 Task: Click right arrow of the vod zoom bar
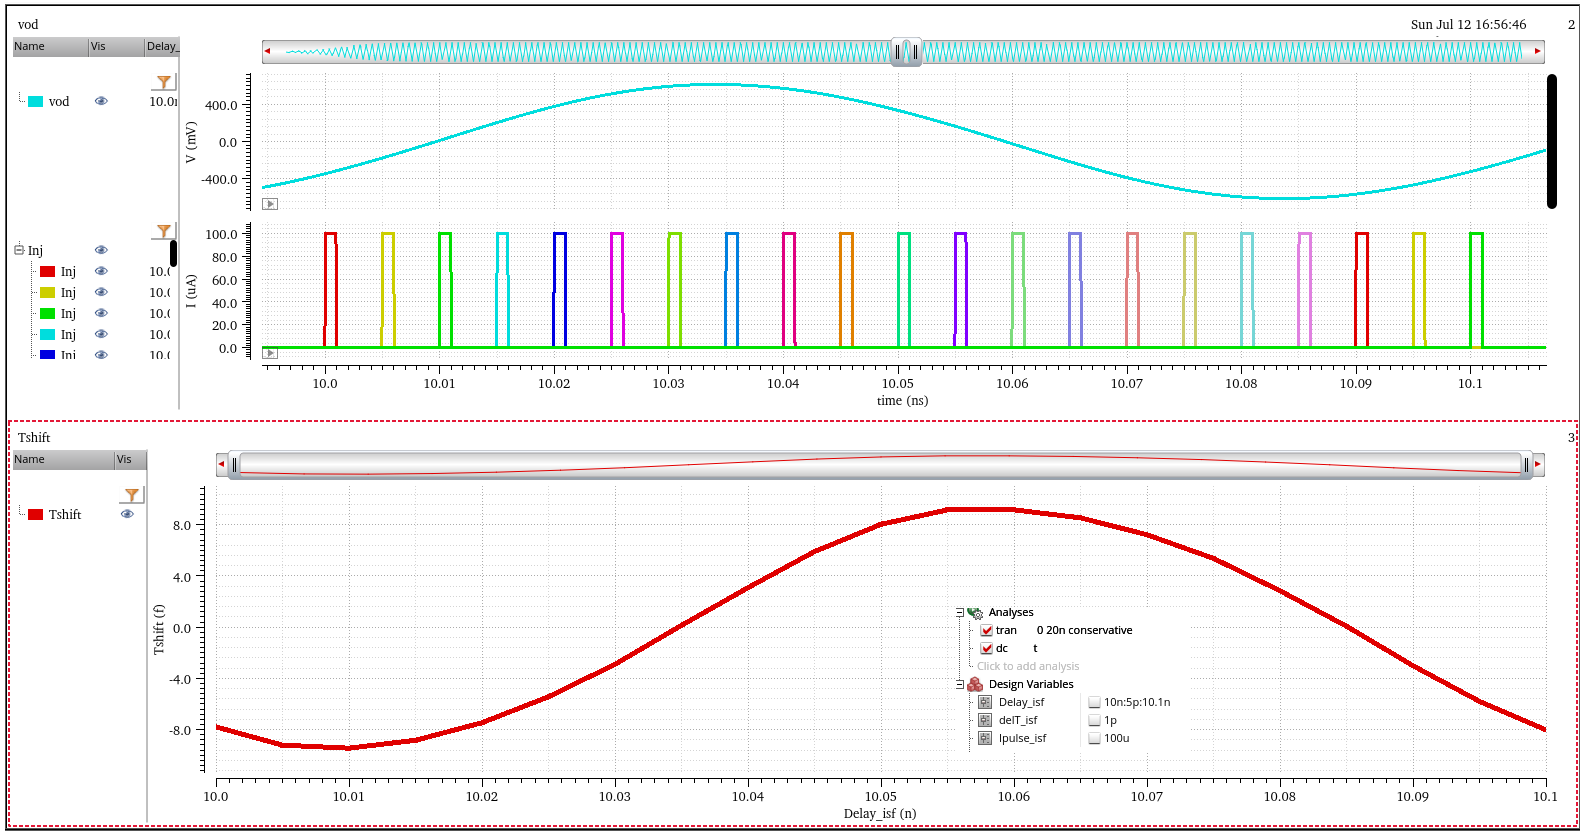pos(1538,51)
